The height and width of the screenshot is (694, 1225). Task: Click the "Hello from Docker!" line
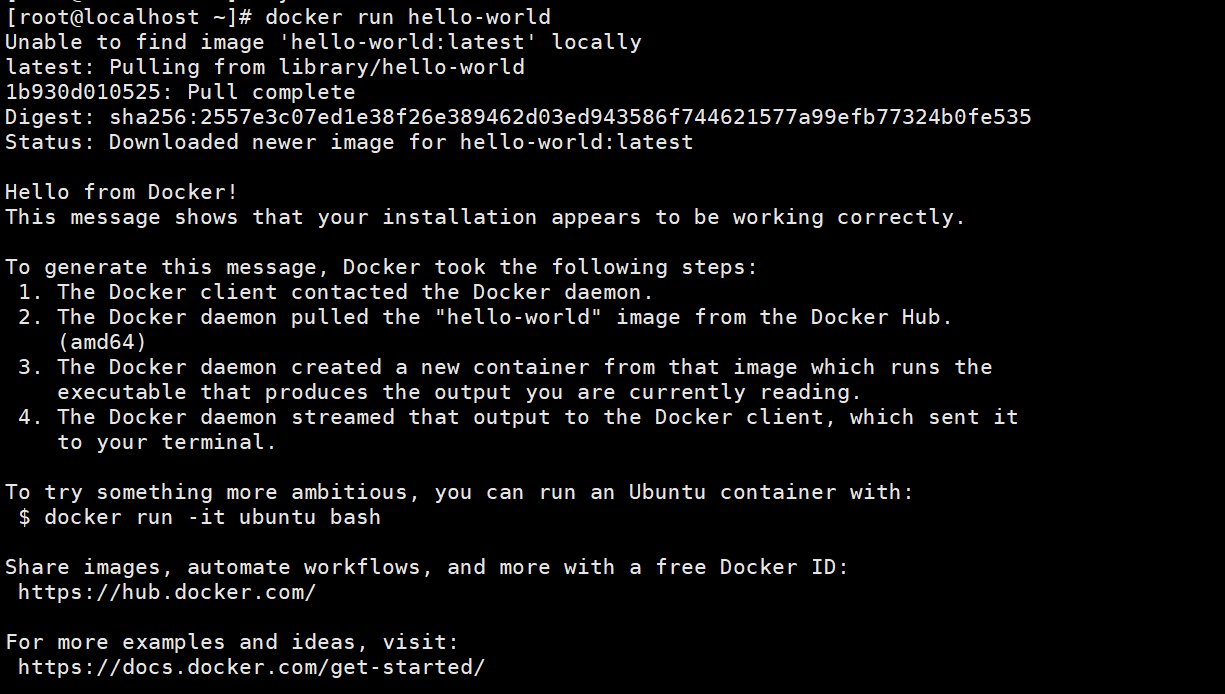click(x=121, y=192)
